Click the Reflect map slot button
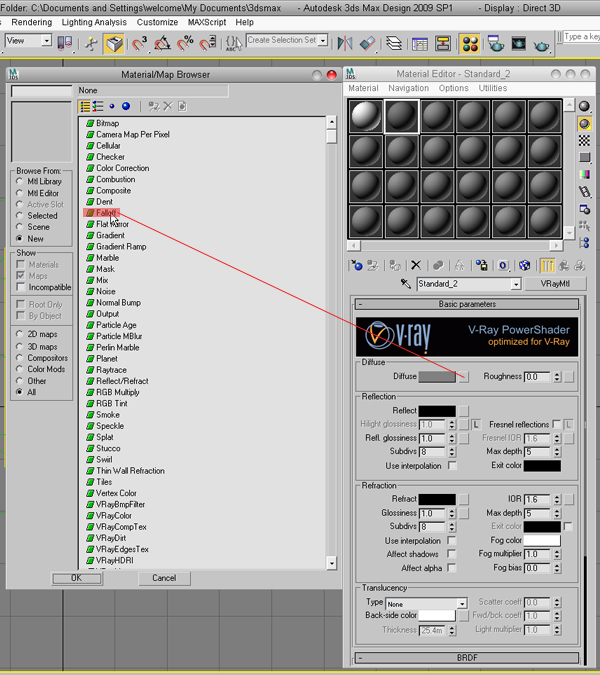This screenshot has height=675, width=600. point(464,411)
